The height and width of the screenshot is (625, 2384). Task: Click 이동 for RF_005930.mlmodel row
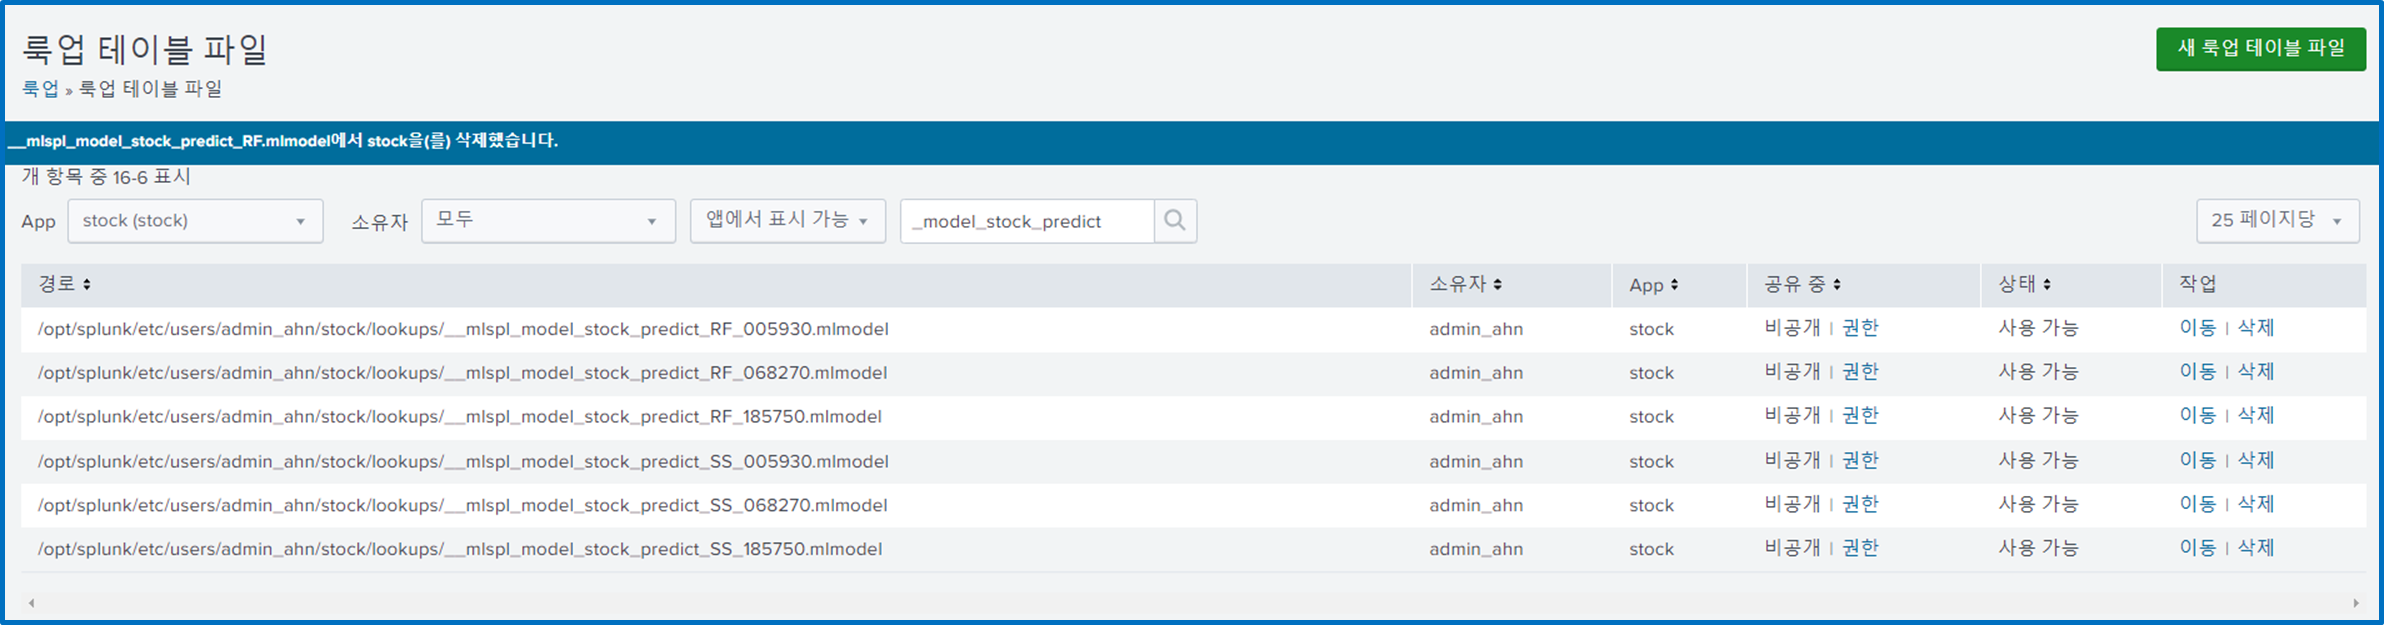pos(2198,328)
